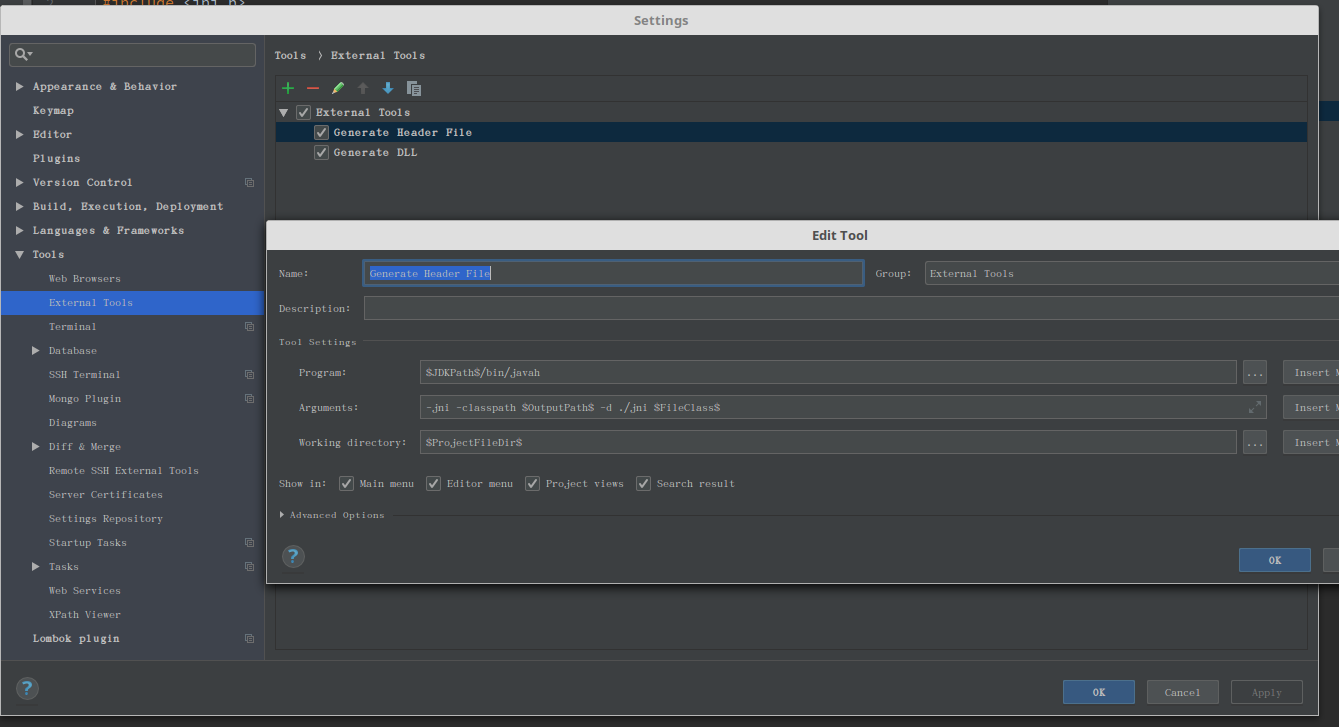Expand Advanced Options section
This screenshot has height=727, width=1339.
click(x=282, y=515)
